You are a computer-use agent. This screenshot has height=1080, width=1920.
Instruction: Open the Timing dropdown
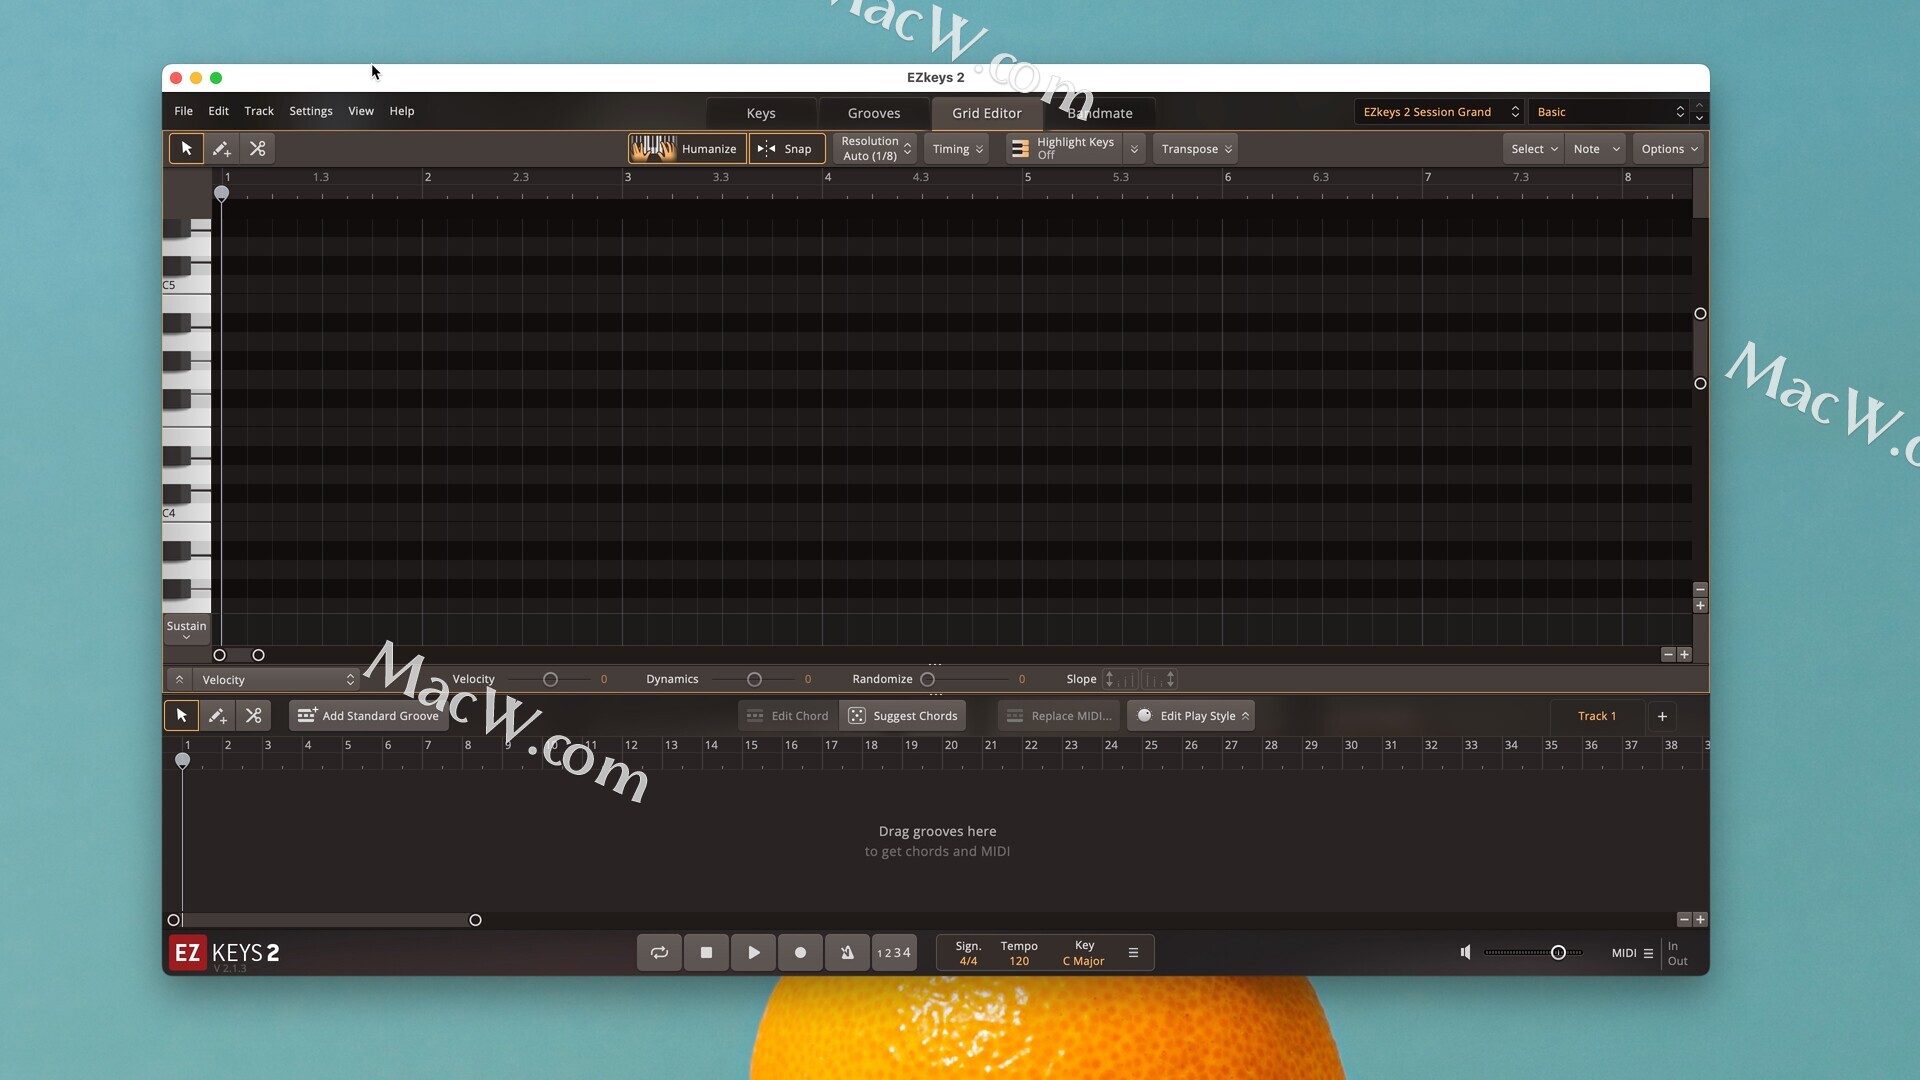click(x=957, y=148)
